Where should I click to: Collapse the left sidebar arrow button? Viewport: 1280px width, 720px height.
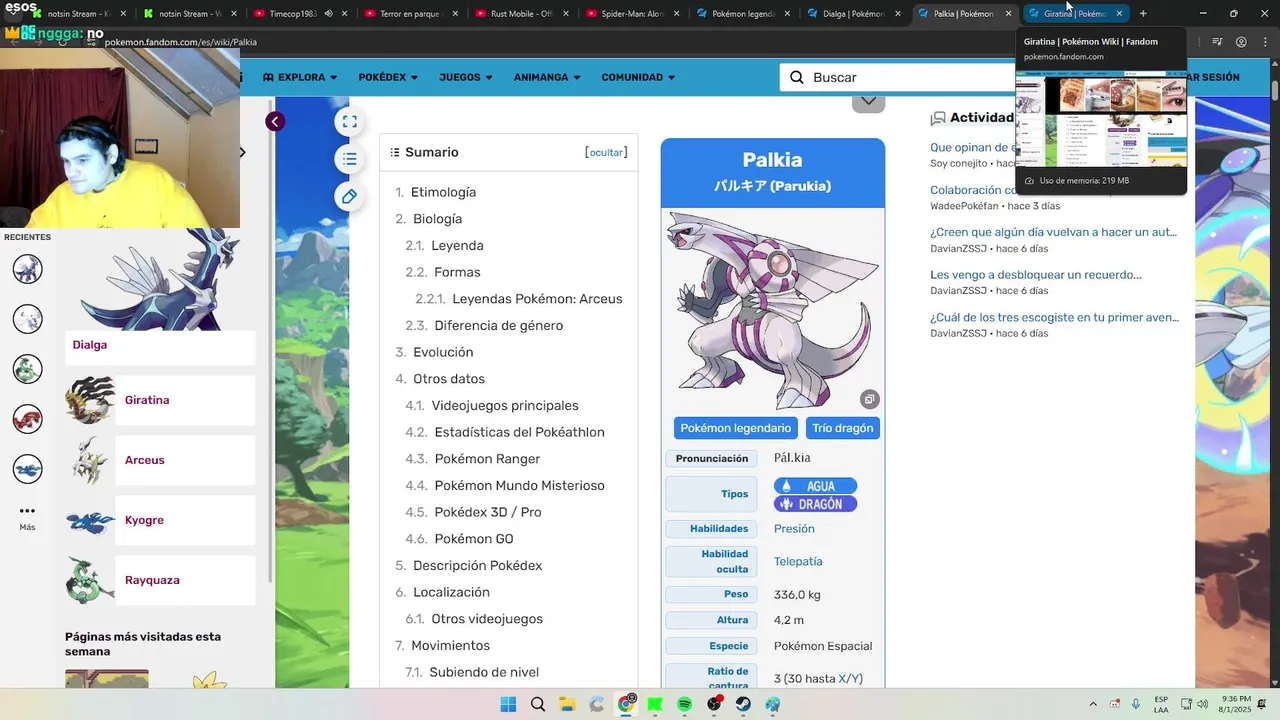[x=275, y=122]
